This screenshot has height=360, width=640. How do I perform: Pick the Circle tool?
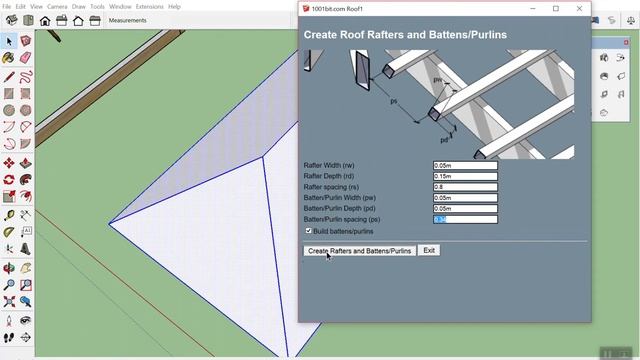coord(9,110)
